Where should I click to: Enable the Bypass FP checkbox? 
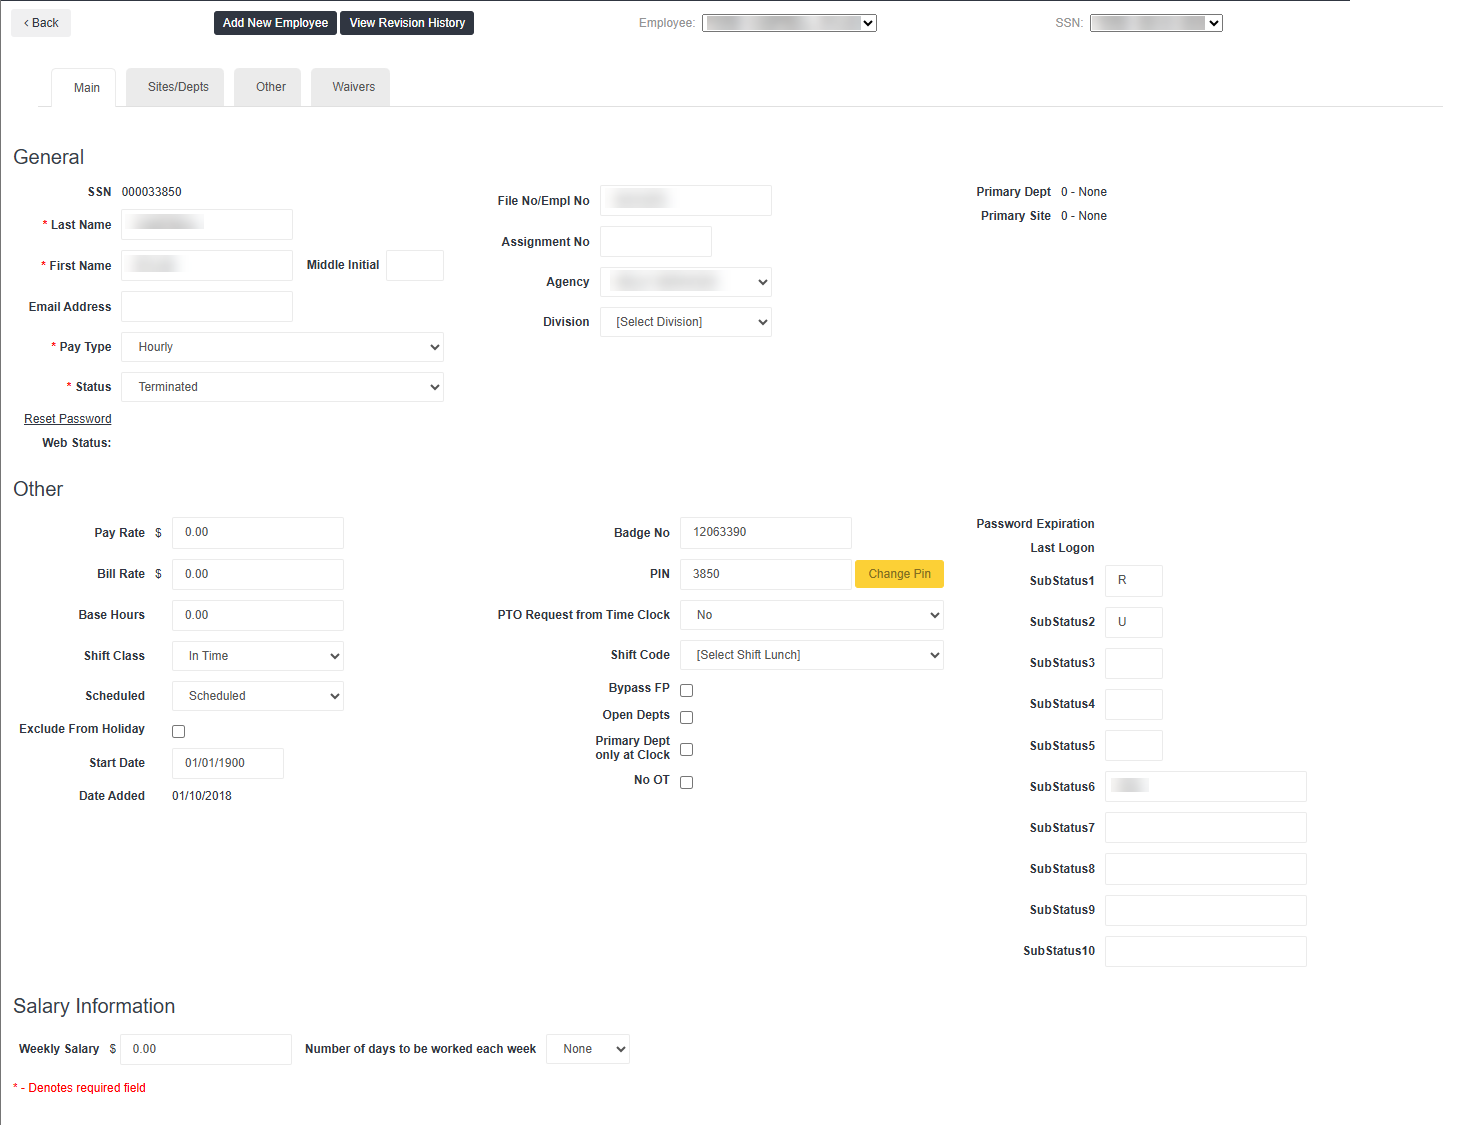click(x=686, y=690)
